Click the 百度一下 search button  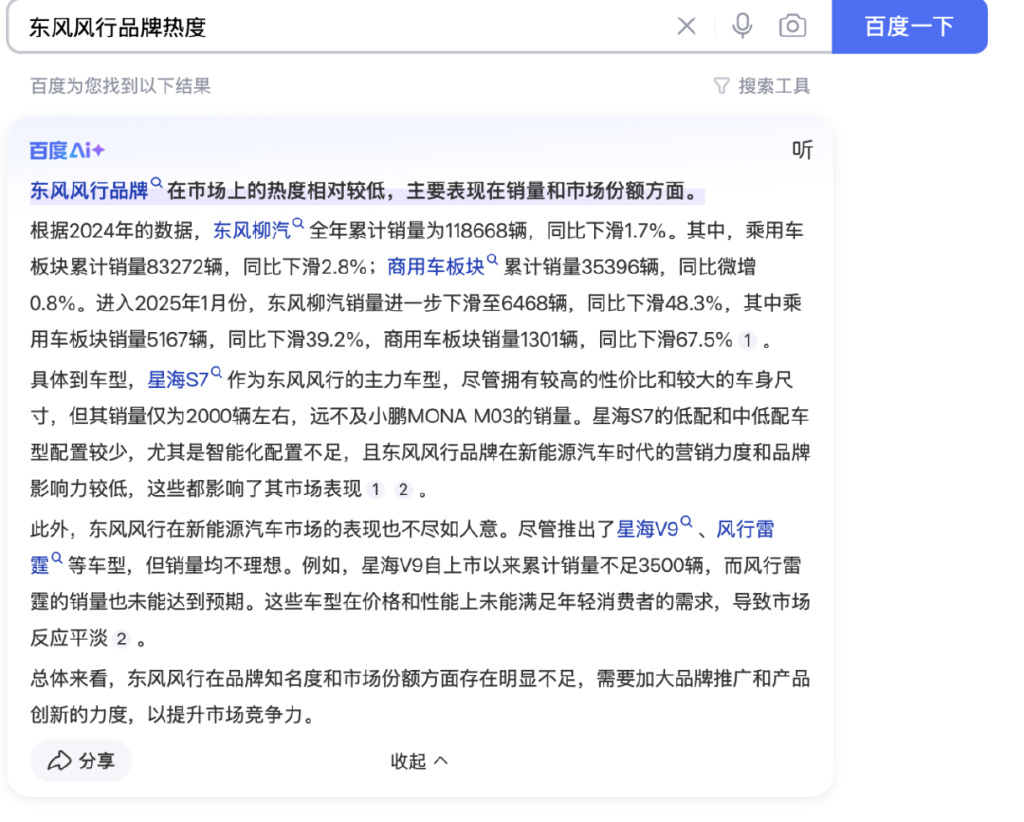(x=909, y=27)
